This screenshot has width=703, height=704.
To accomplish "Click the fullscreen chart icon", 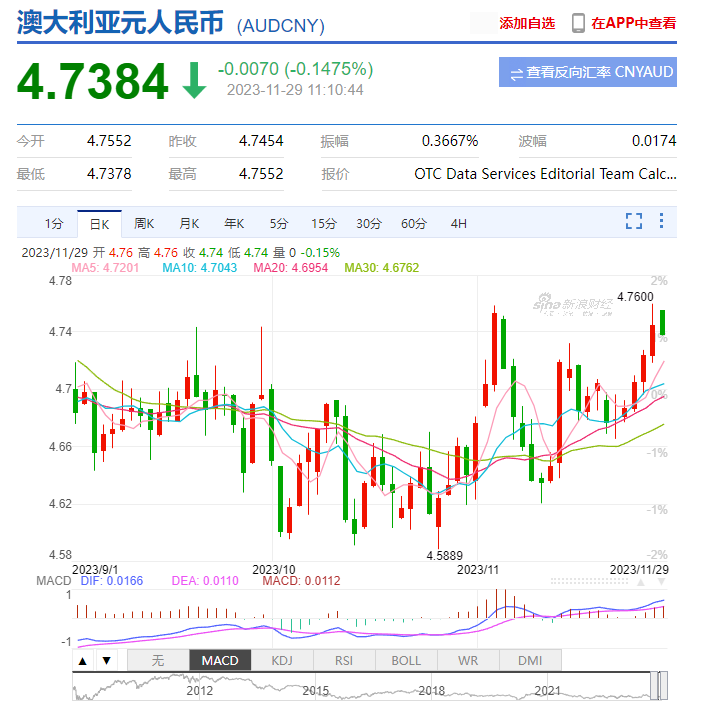I will point(633,222).
